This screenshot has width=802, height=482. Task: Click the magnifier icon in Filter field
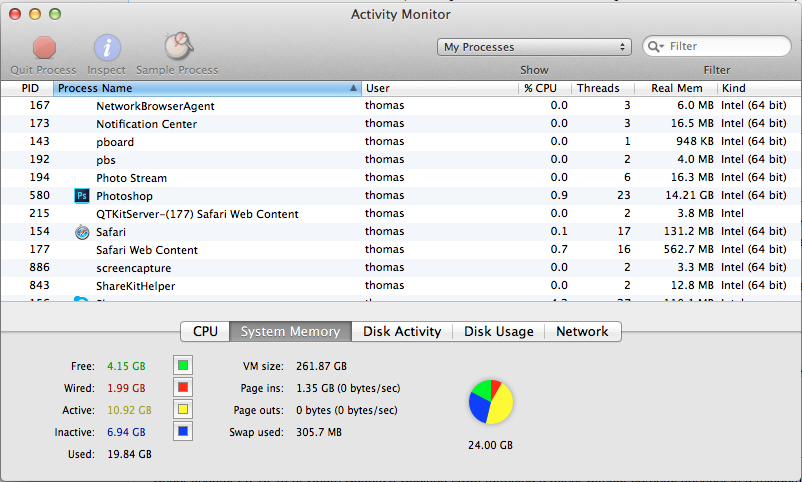pyautogui.click(x=655, y=47)
